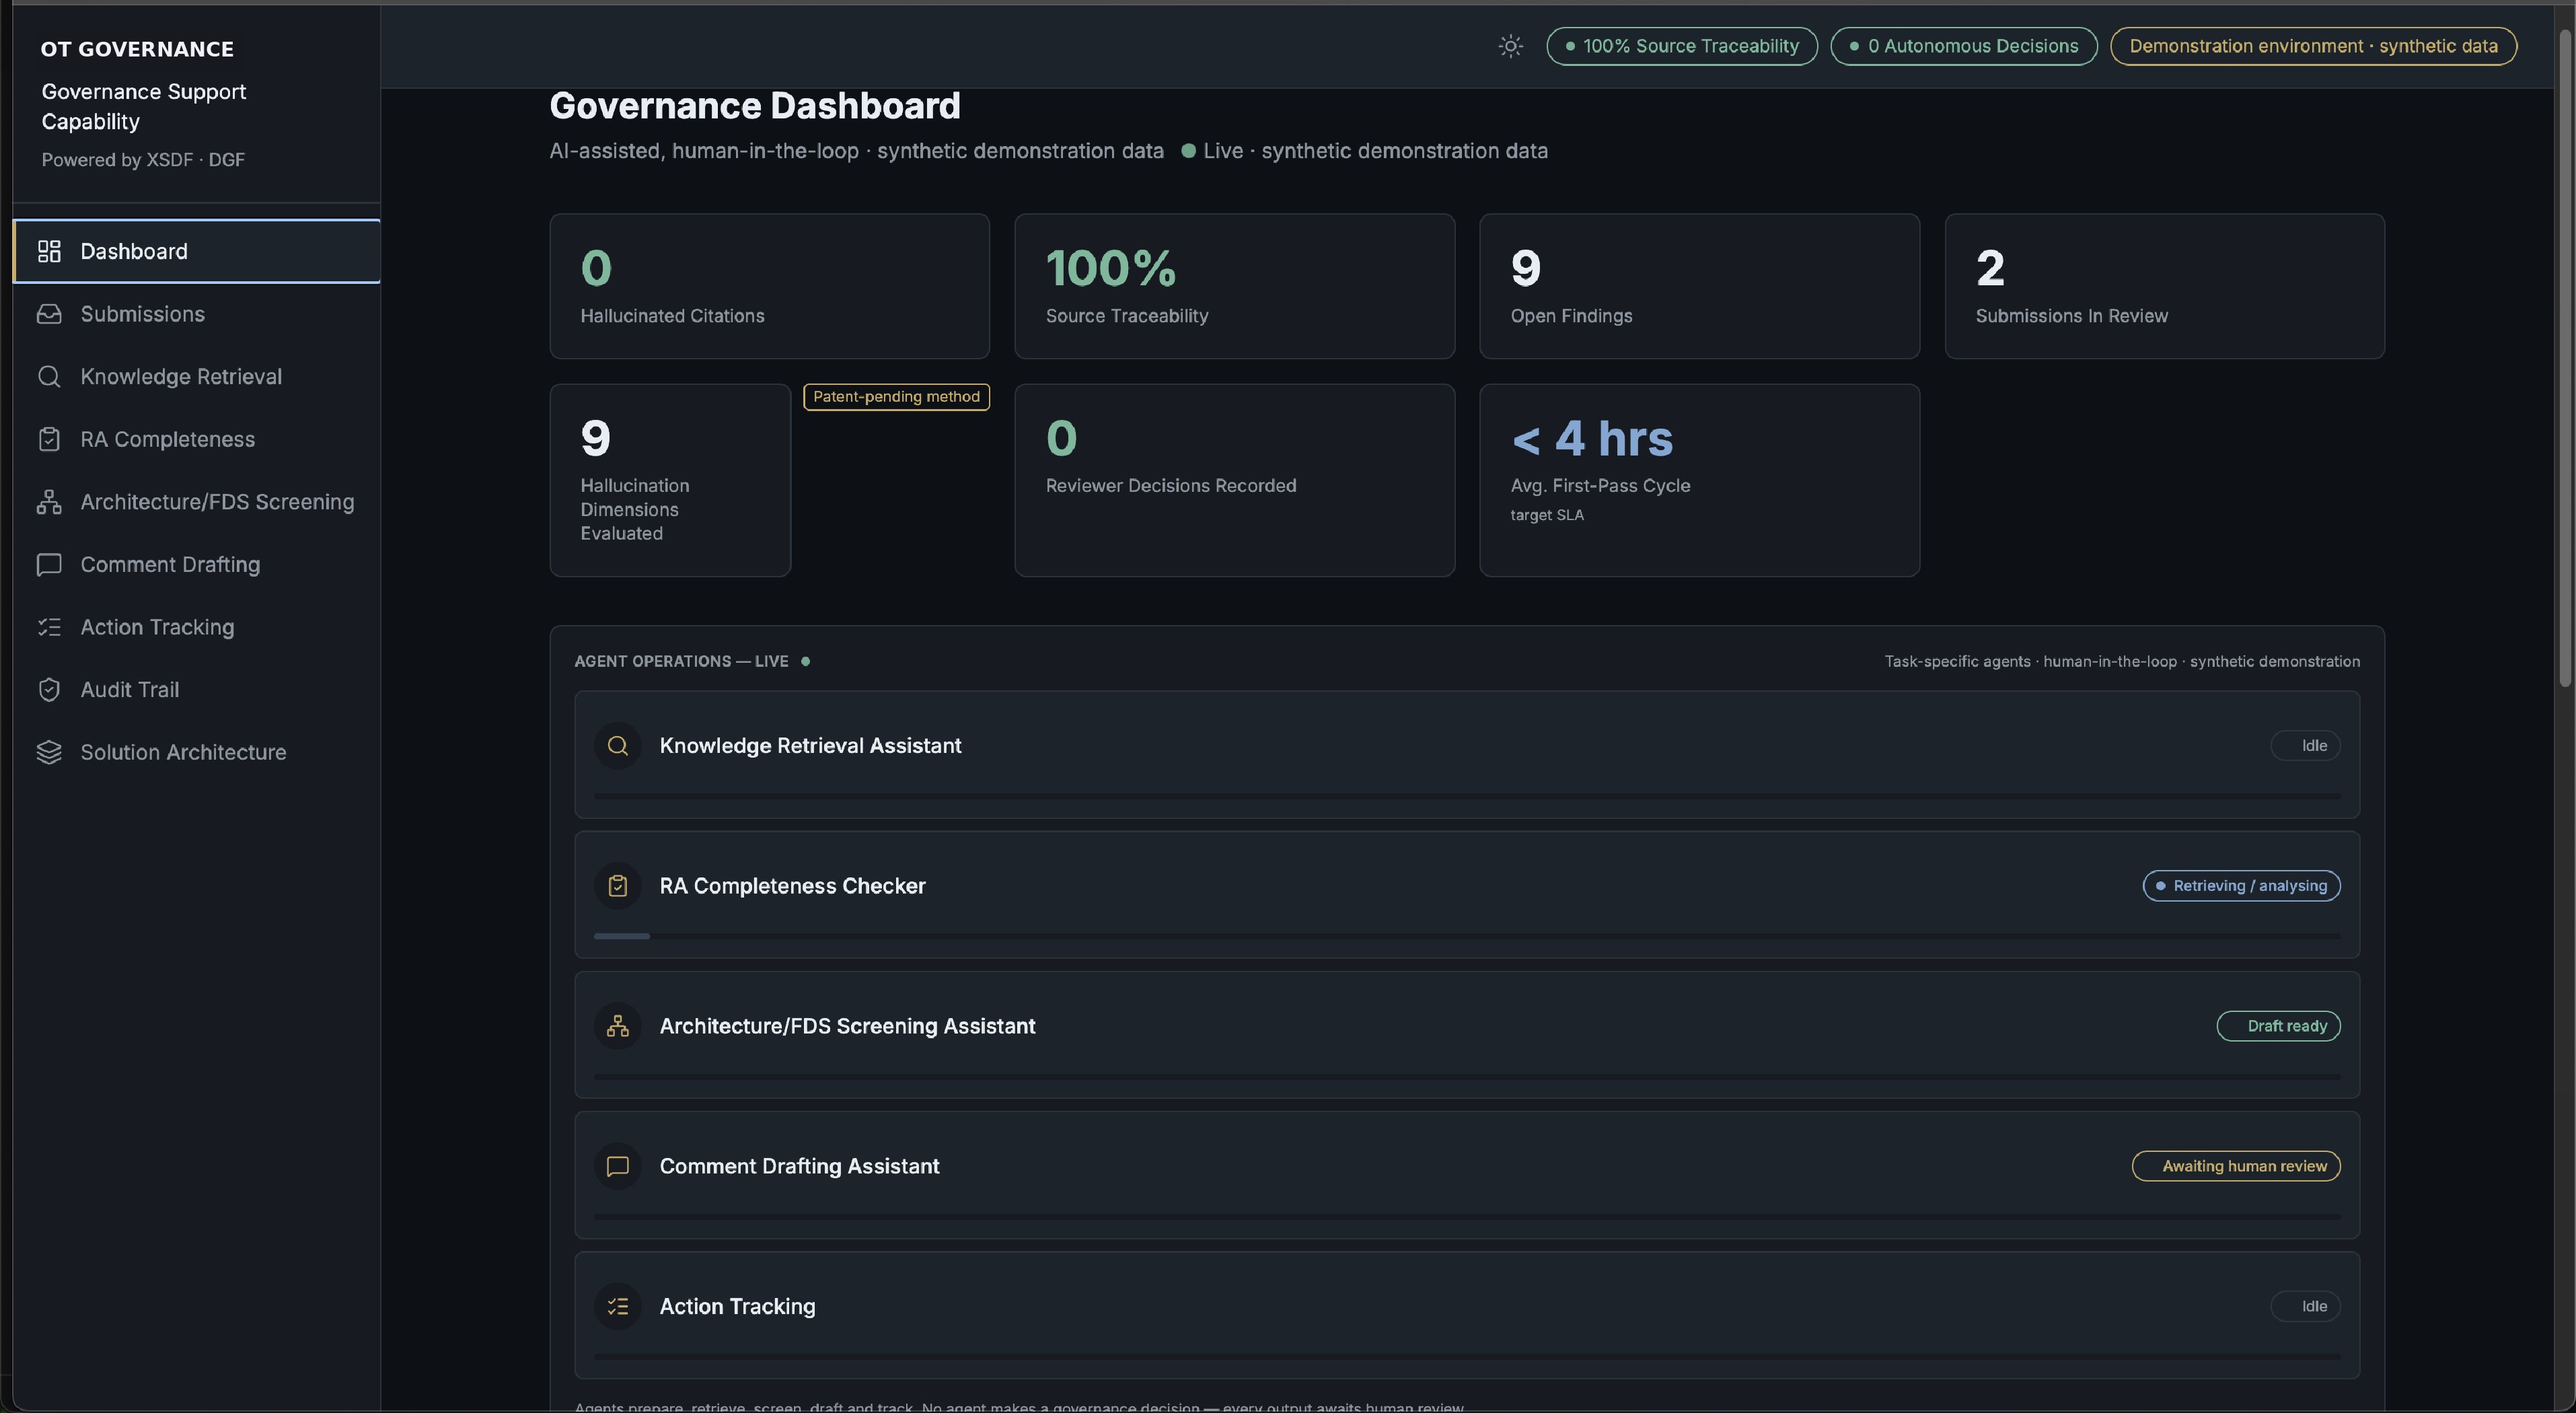Screen dimensions: 2576x1413
Task: Click the Comment Drafting Assistant title
Action: click(799, 1166)
